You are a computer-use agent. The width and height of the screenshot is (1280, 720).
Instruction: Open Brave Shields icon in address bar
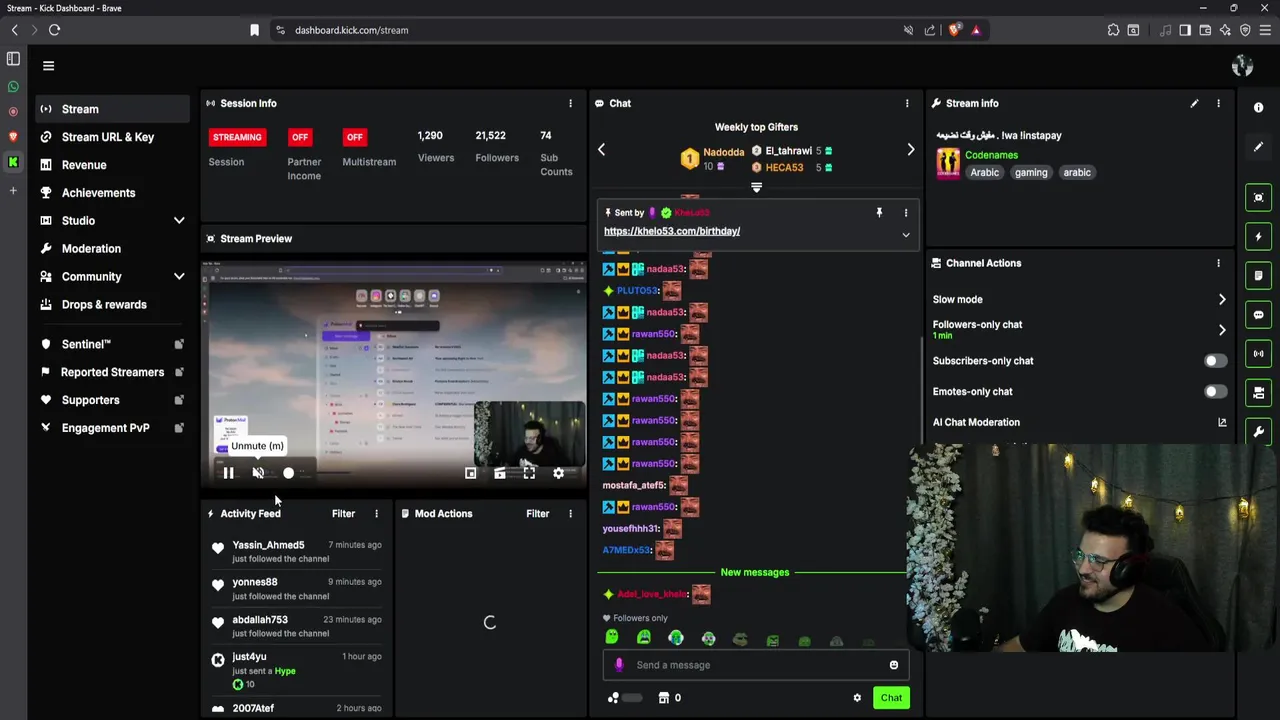954,30
